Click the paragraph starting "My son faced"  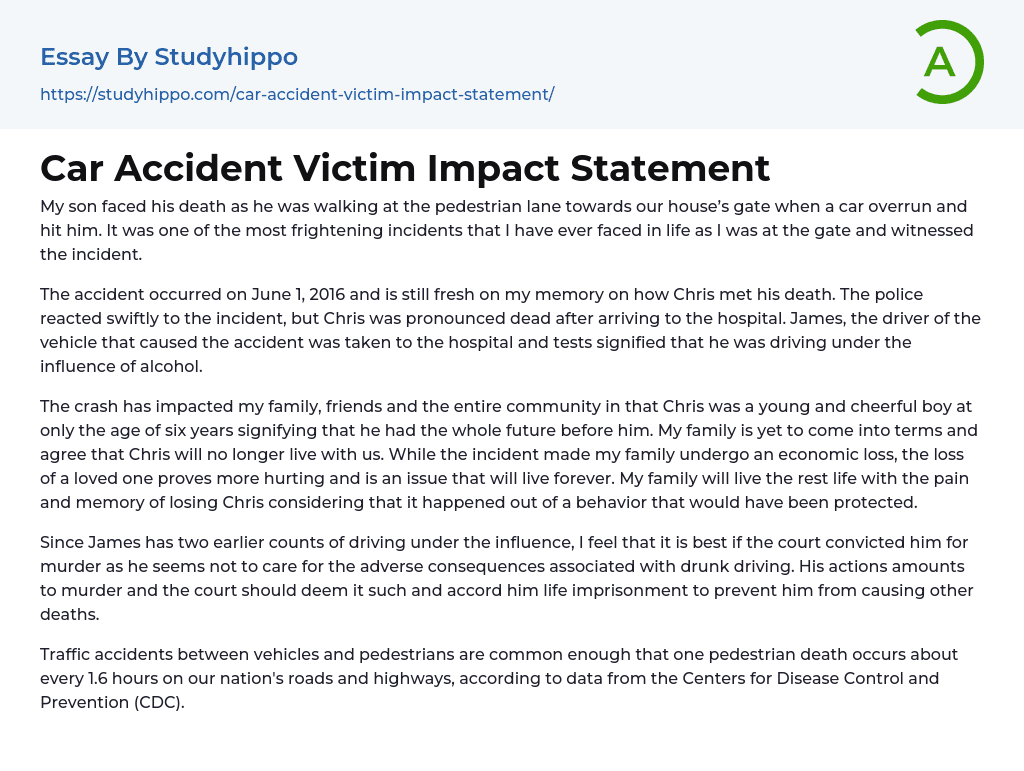(x=506, y=230)
